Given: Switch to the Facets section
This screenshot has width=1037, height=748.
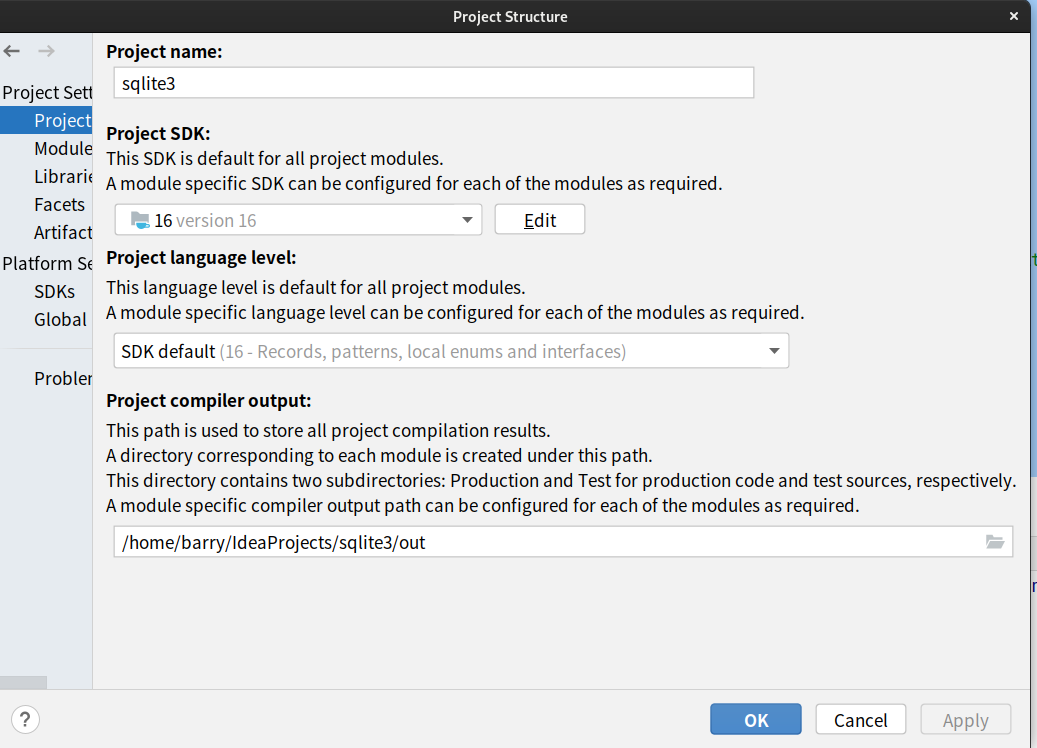Looking at the screenshot, I should (59, 204).
